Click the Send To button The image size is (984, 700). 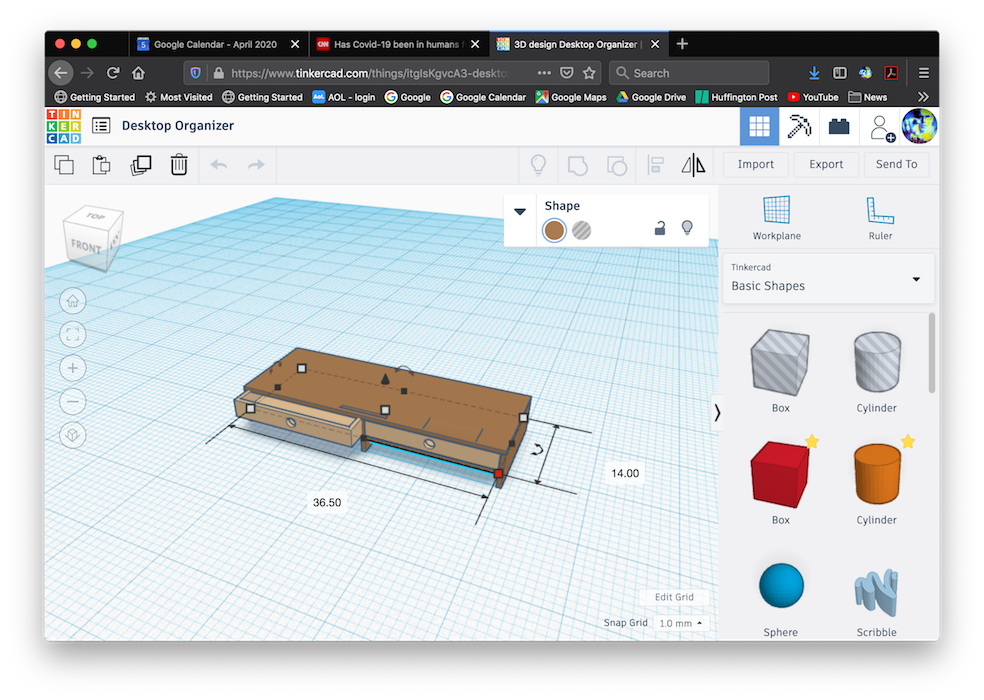point(896,164)
